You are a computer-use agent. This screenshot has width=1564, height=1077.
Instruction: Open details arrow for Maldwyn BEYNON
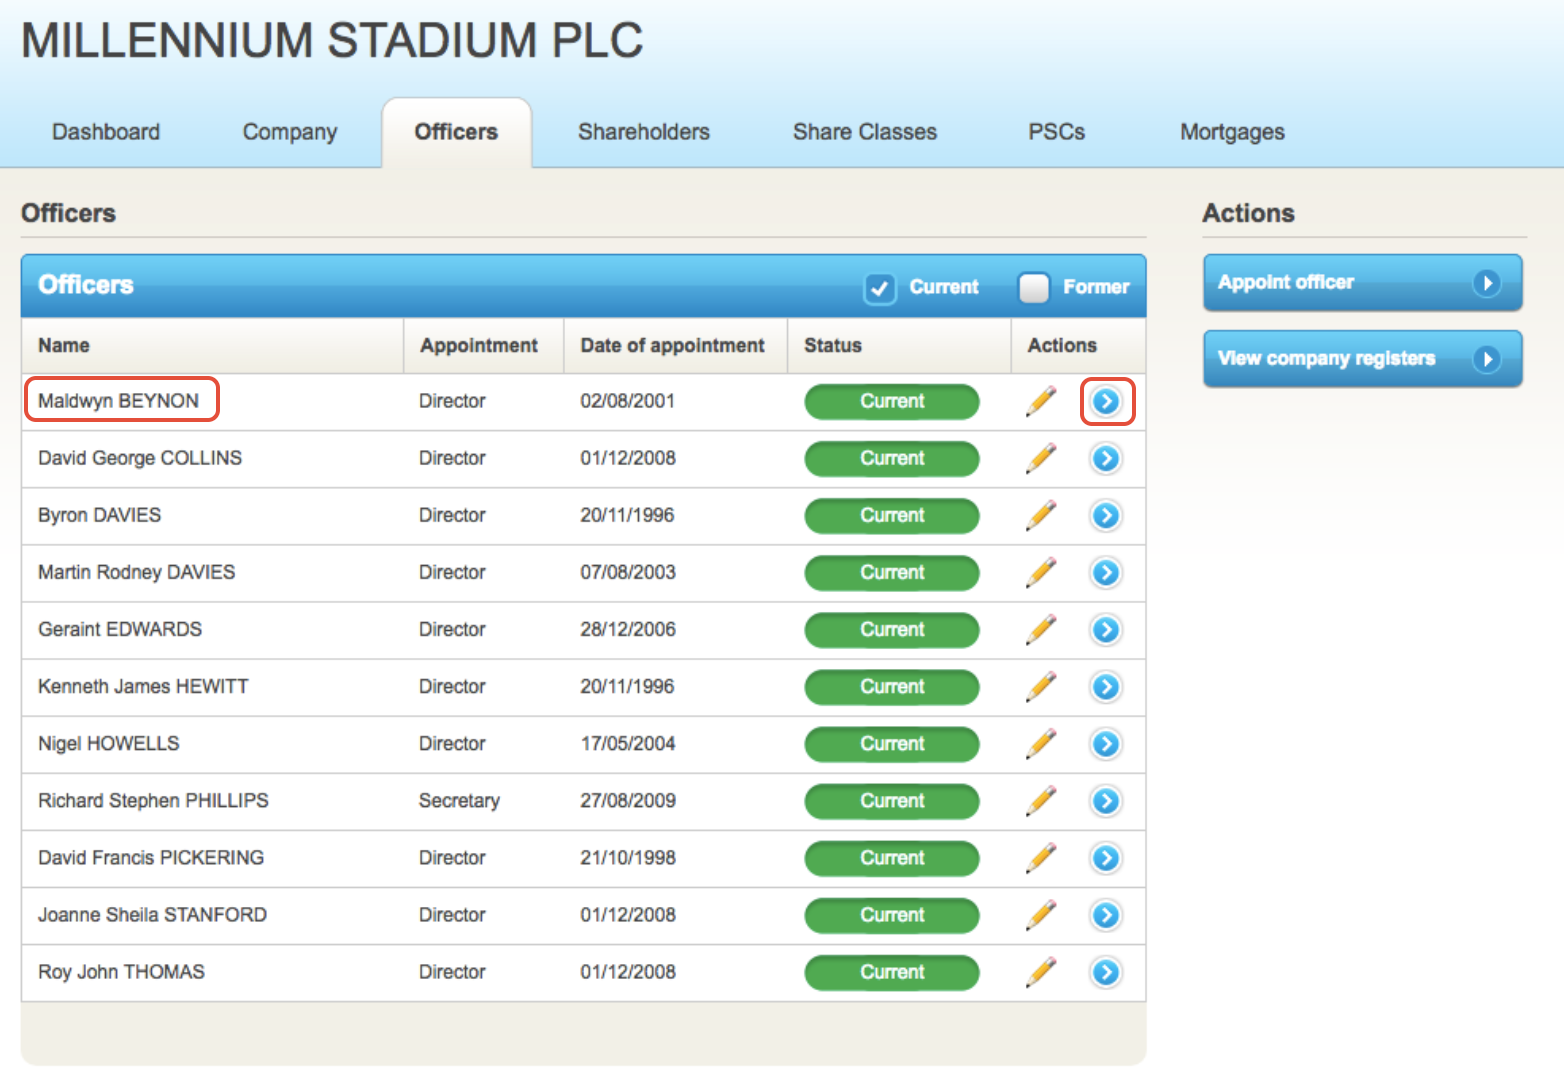[x=1106, y=401]
